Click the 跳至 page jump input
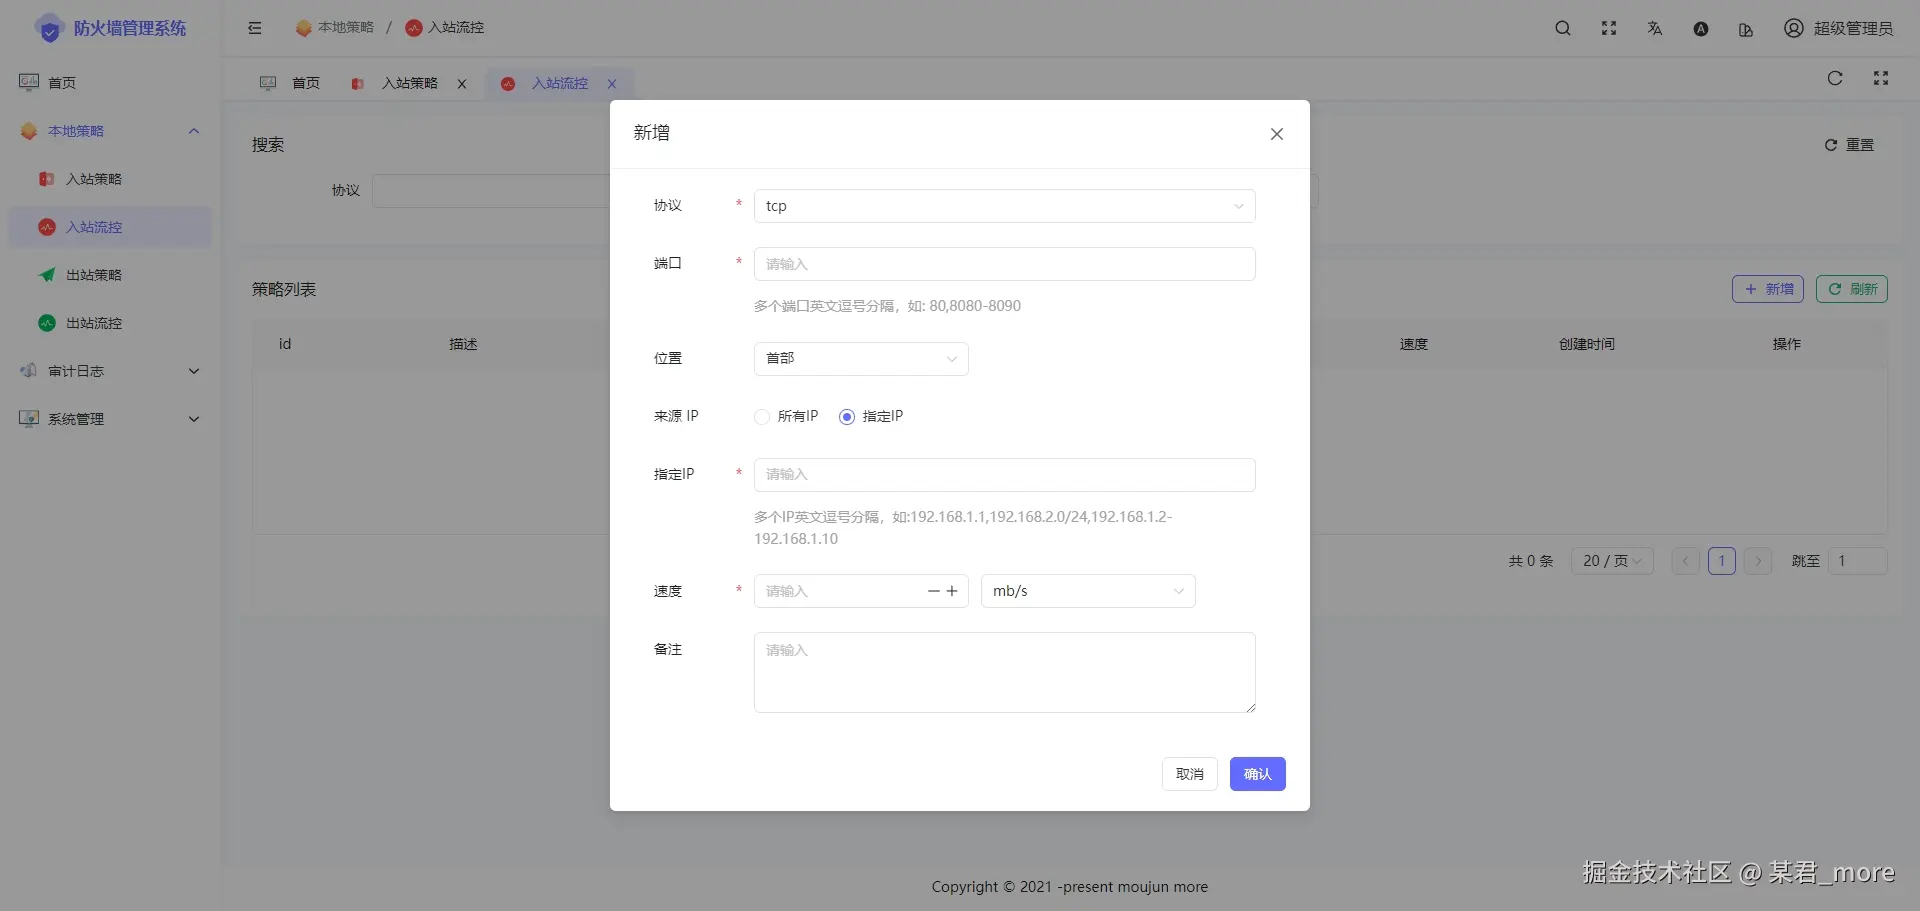The width and height of the screenshot is (1920, 911). [x=1858, y=561]
